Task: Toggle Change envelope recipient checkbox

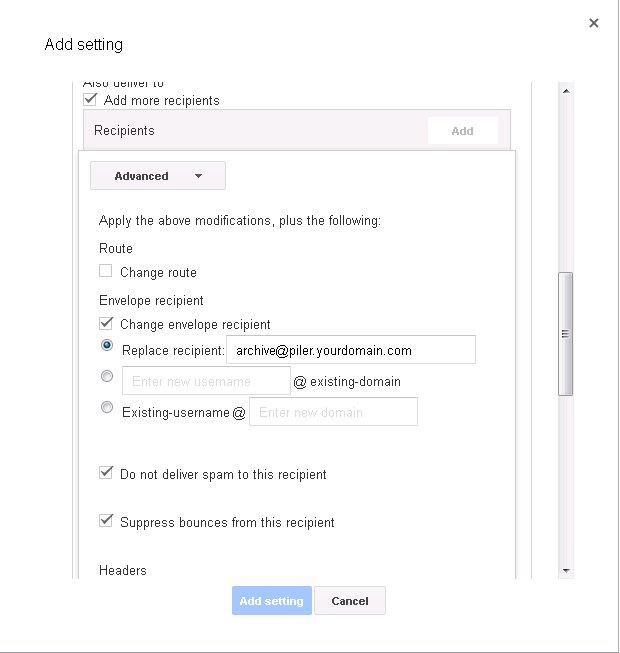Action: (x=106, y=323)
